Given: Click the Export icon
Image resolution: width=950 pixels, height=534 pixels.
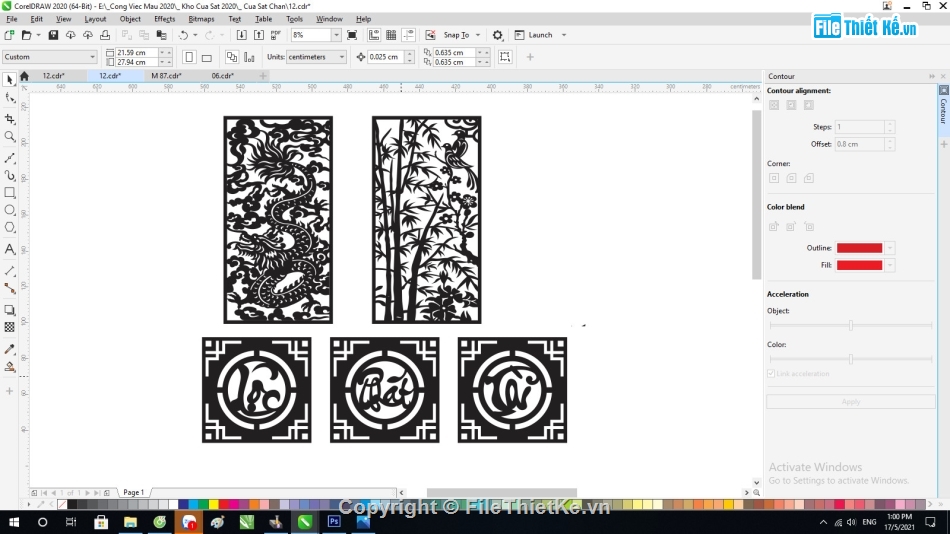Looking at the screenshot, I should [259, 35].
